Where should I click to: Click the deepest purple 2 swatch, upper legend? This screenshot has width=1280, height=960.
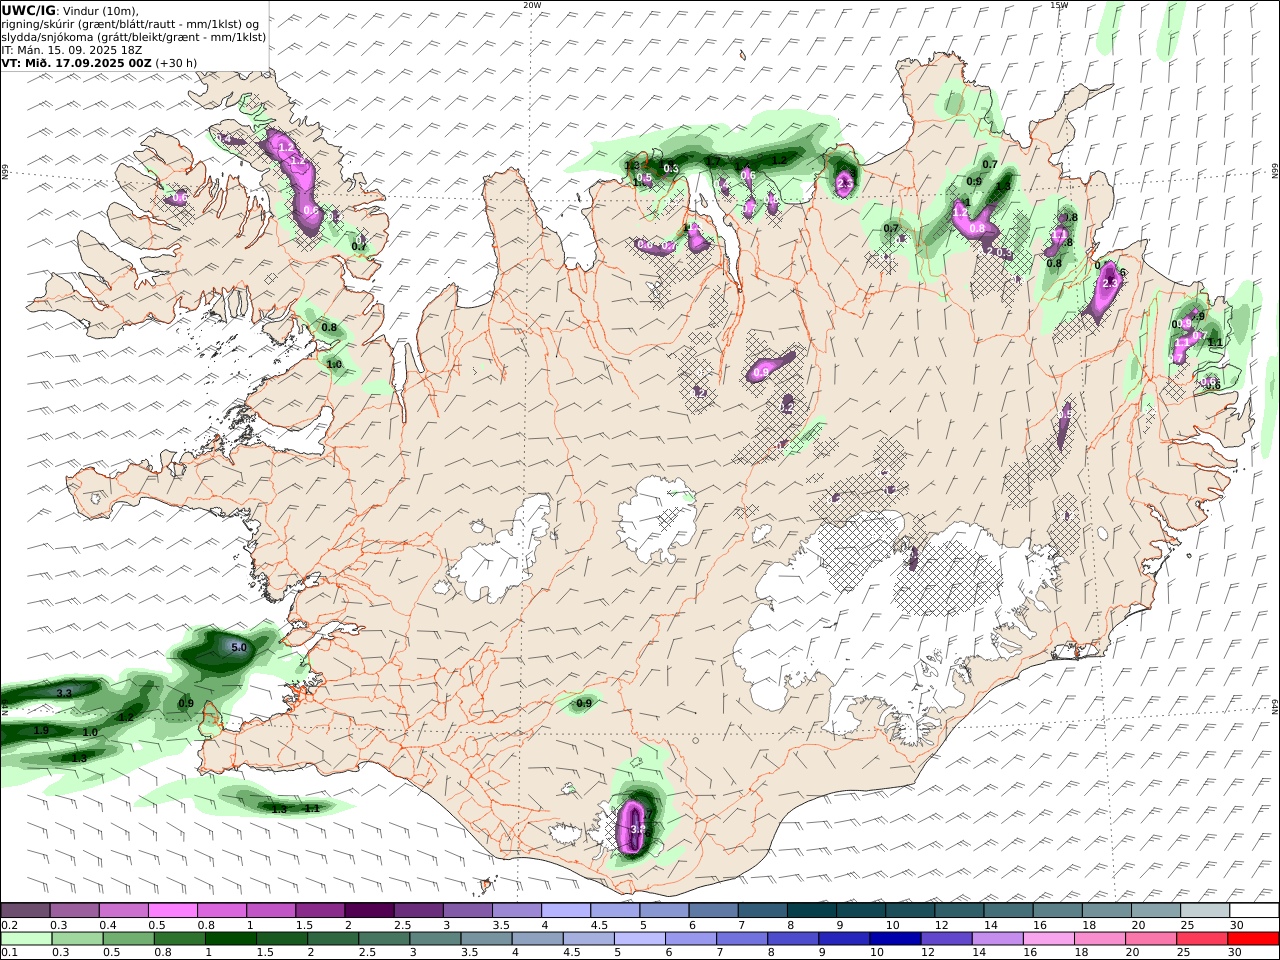pos(369,910)
